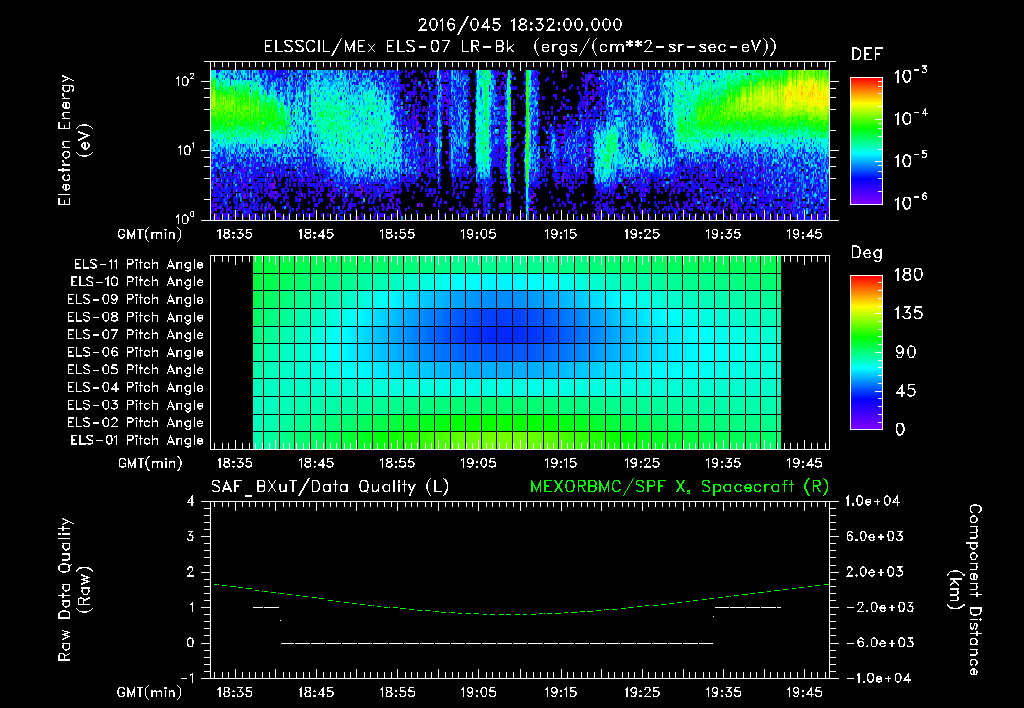
Task: Click the 18:45 tick under the bottom panel
Action: [316, 692]
